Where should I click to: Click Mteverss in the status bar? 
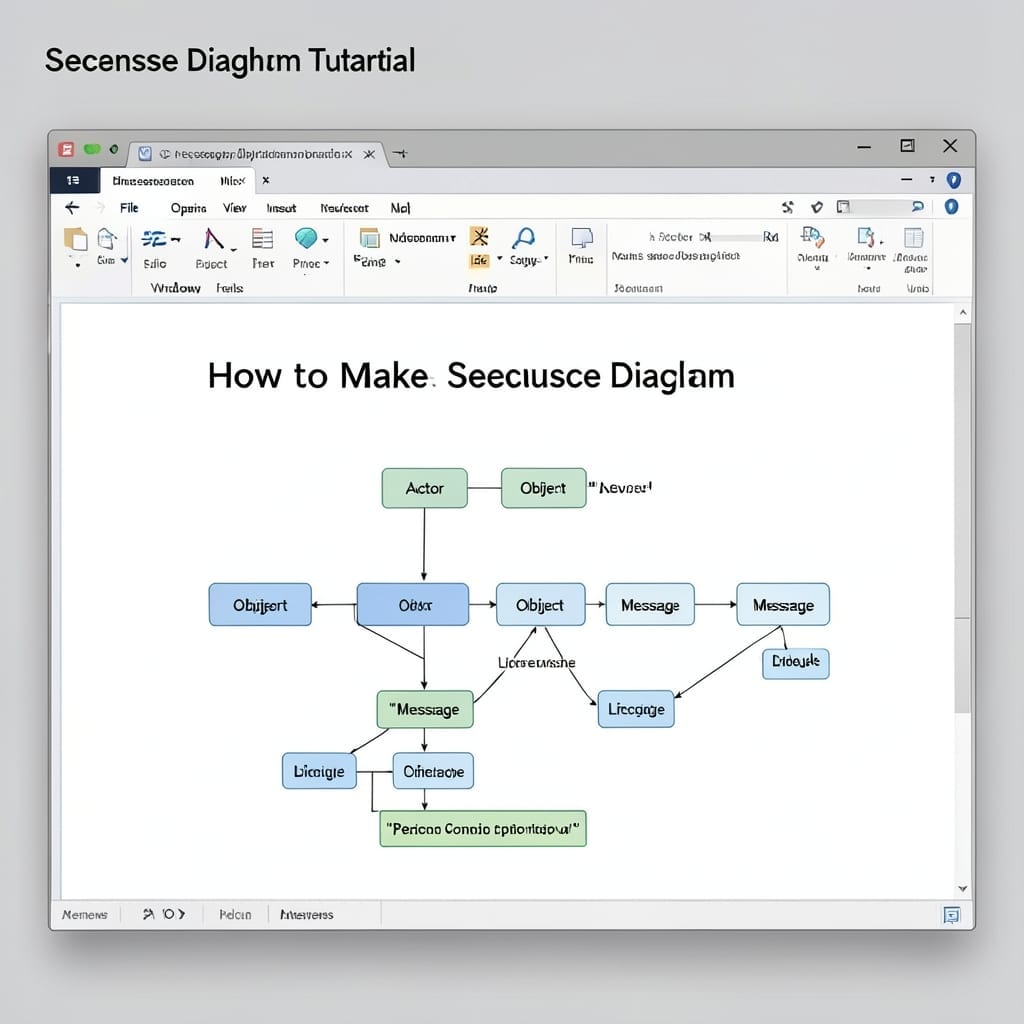[306, 914]
